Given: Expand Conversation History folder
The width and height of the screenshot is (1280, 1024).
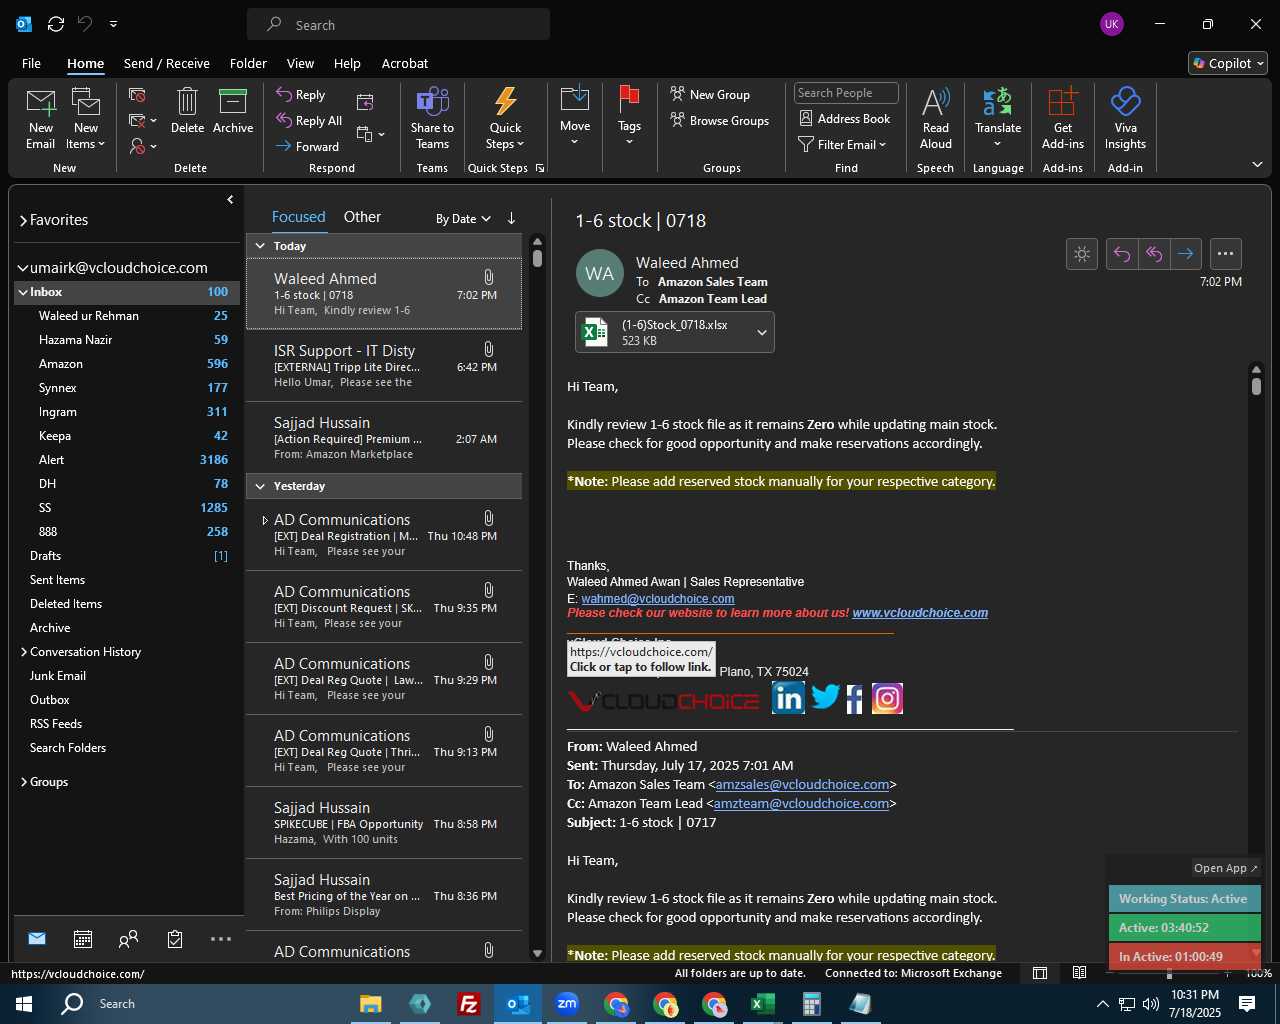Looking at the screenshot, I should pyautogui.click(x=24, y=652).
